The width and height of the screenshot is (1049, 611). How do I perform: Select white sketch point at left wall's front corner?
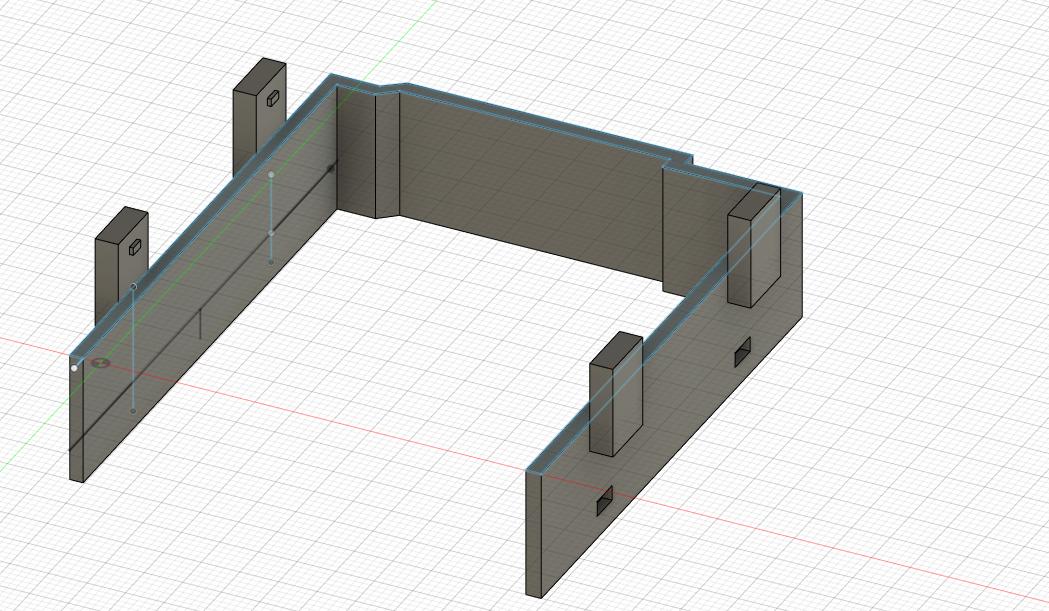[x=74, y=368]
